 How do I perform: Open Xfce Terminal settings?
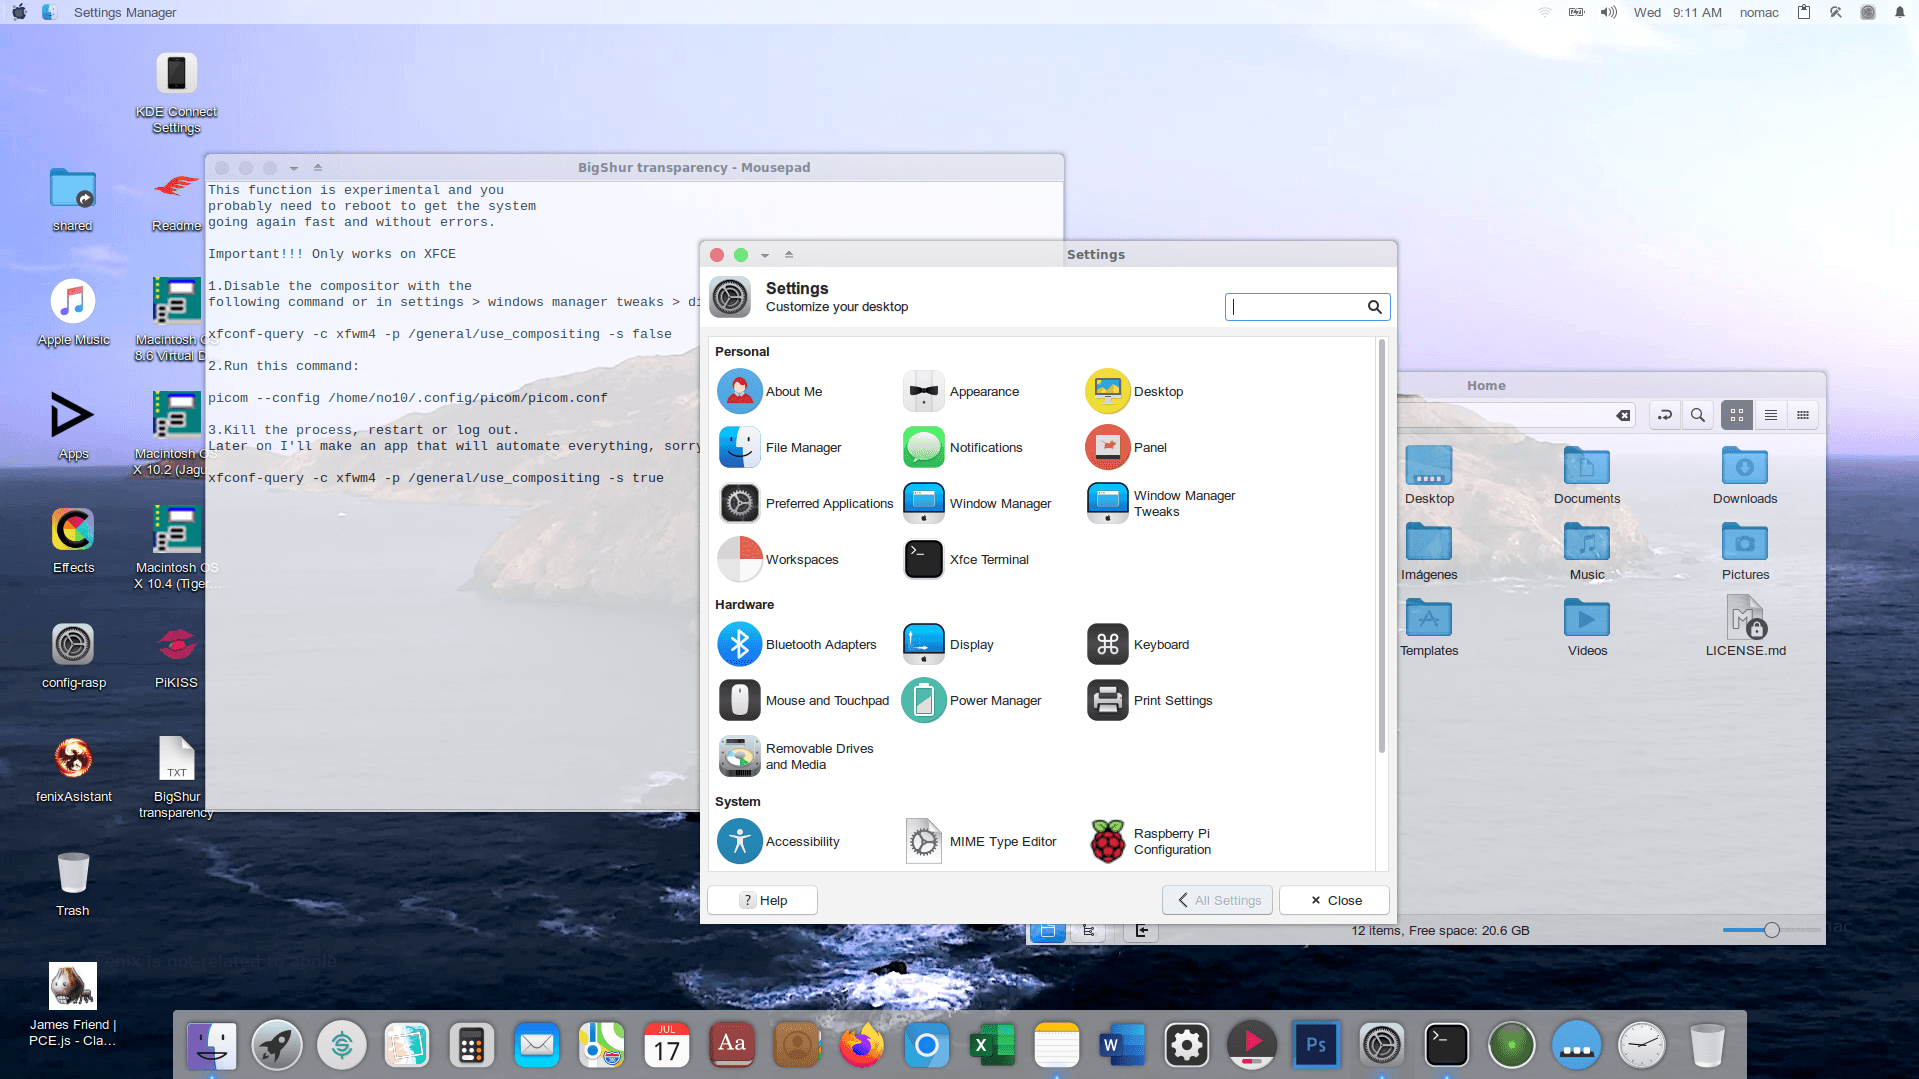pos(967,560)
